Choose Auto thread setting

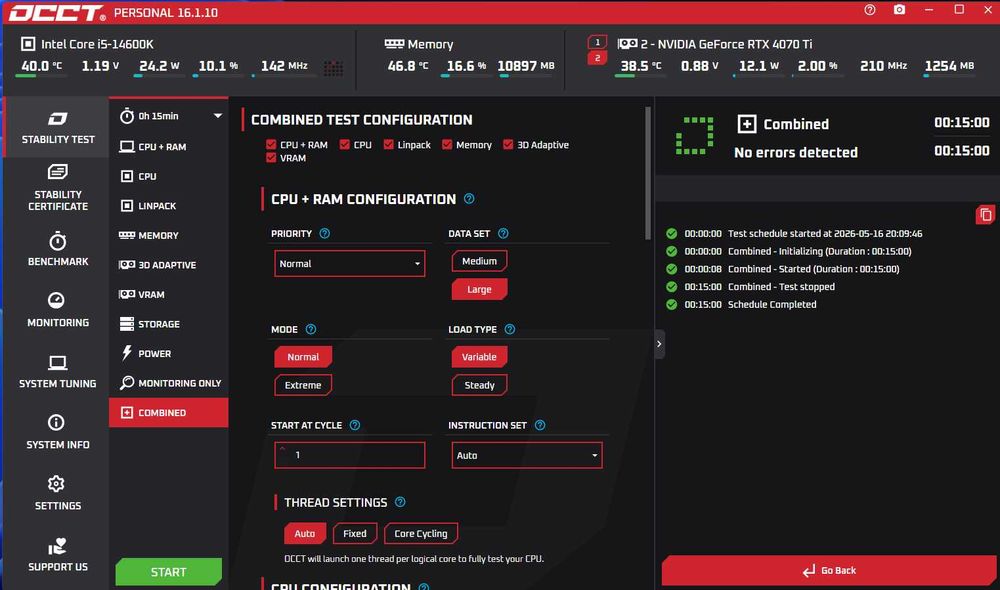point(305,533)
